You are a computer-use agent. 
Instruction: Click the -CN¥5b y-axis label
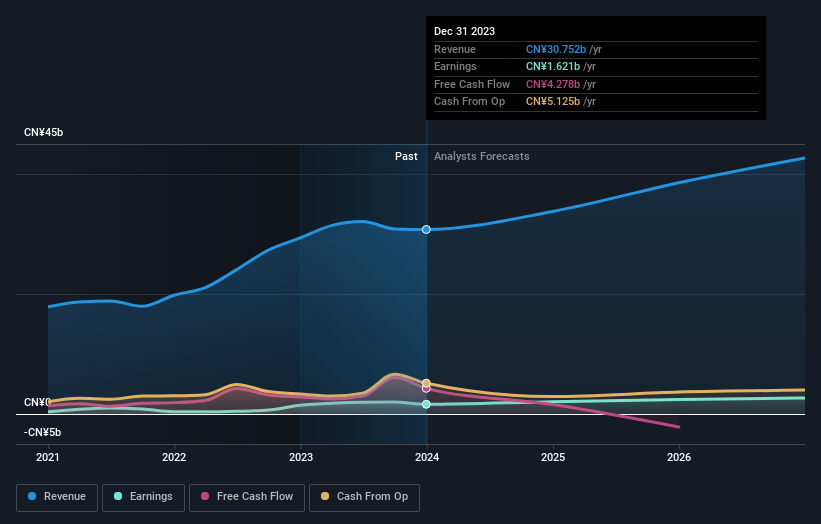[x=42, y=432]
